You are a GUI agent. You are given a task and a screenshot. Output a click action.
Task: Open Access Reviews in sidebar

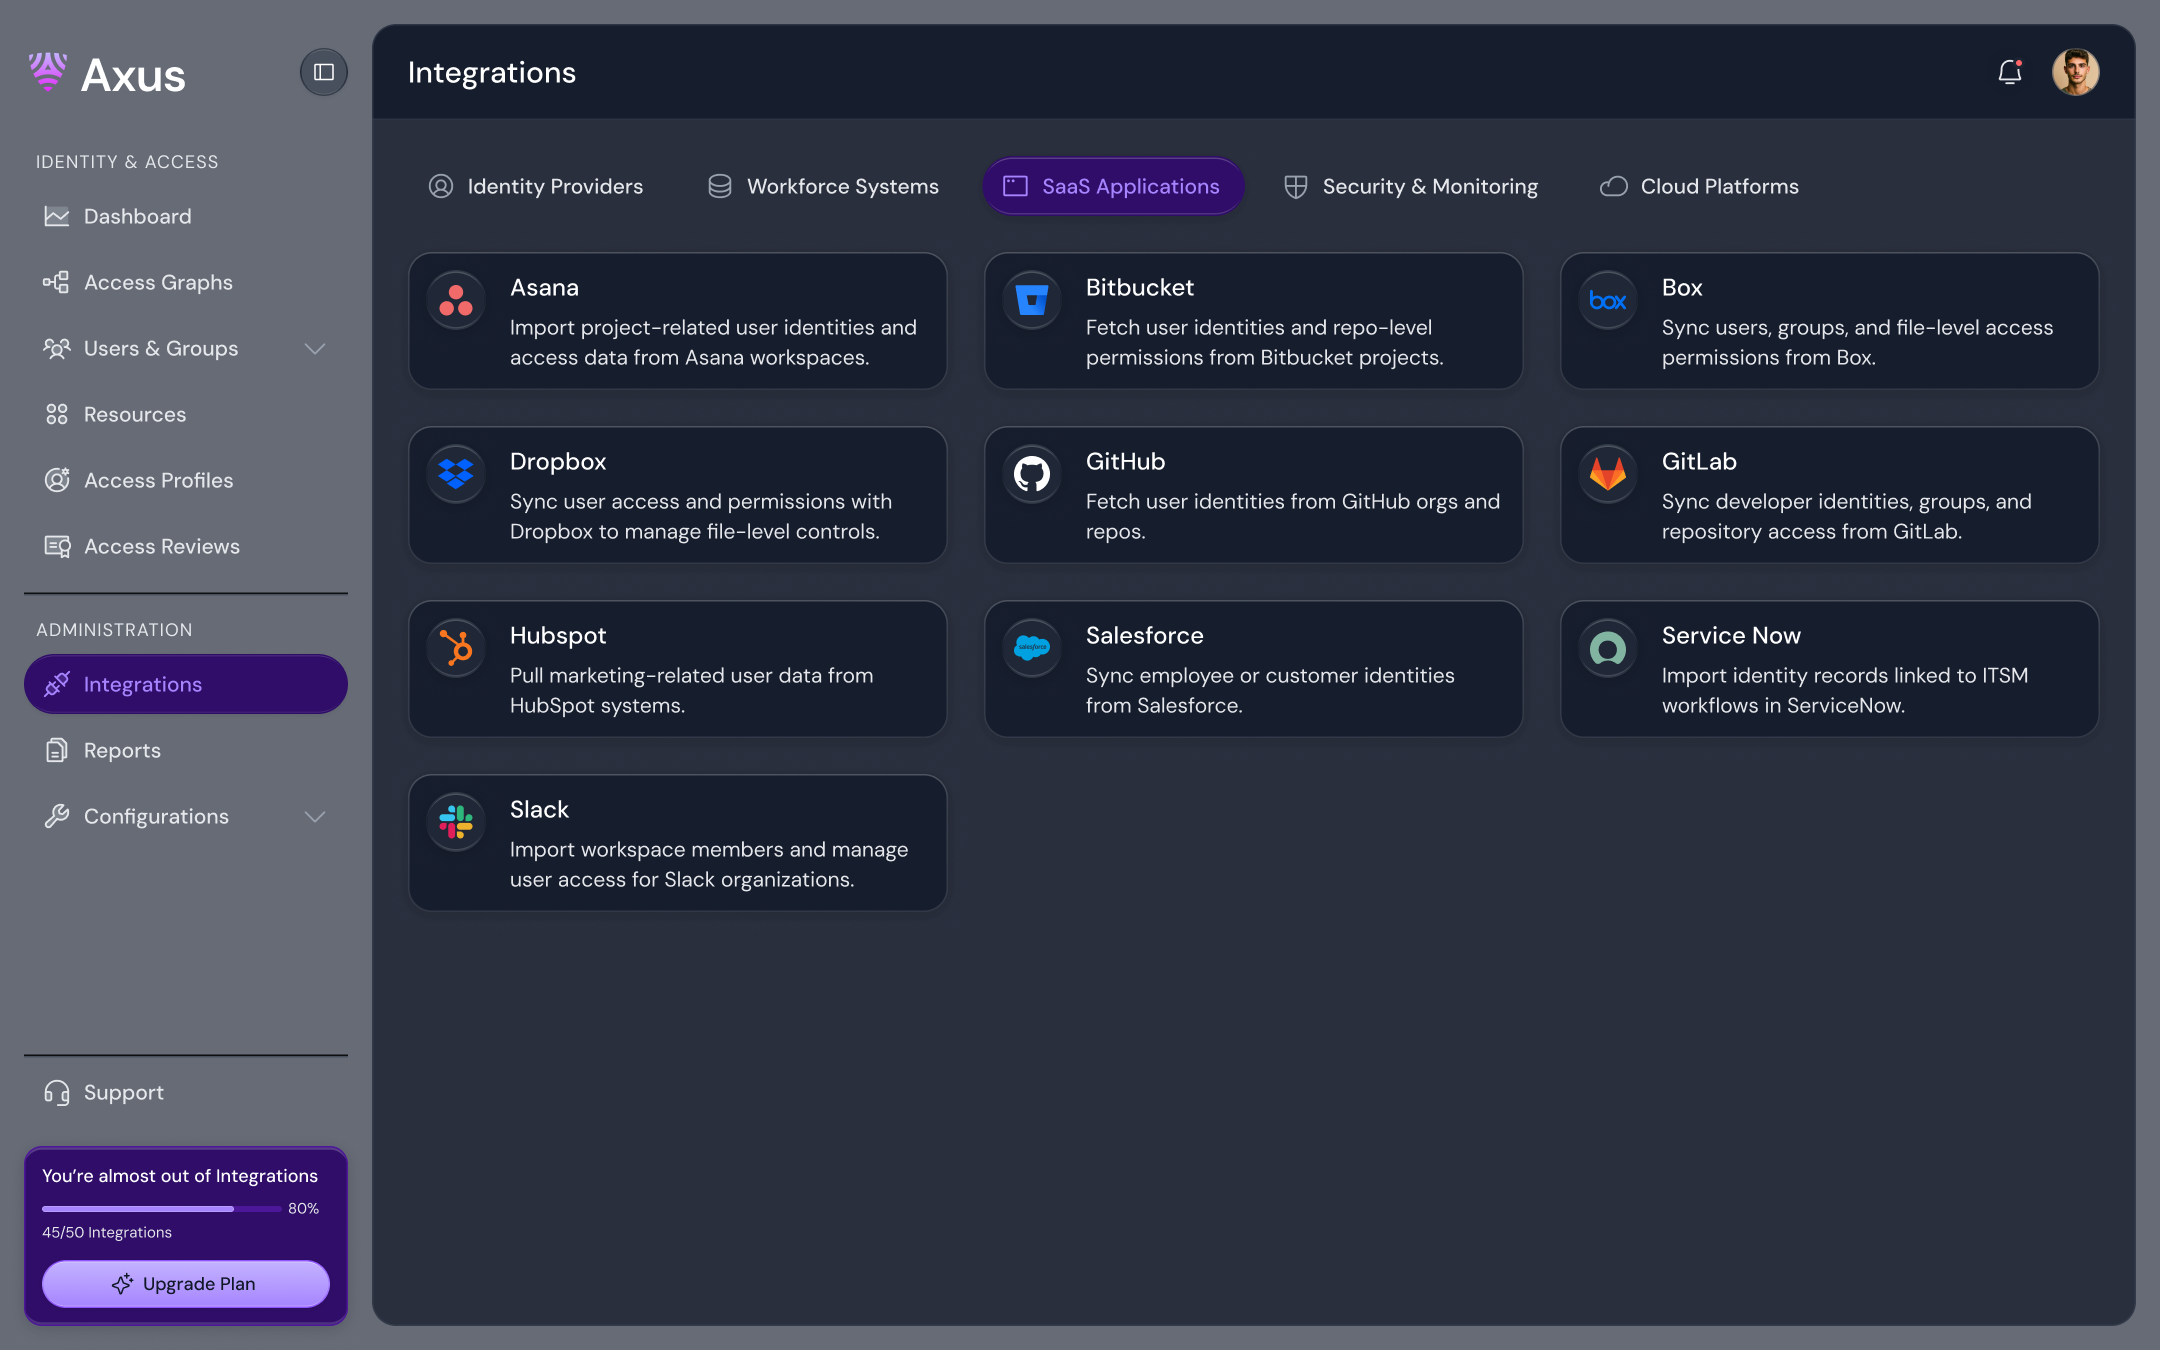click(x=161, y=546)
